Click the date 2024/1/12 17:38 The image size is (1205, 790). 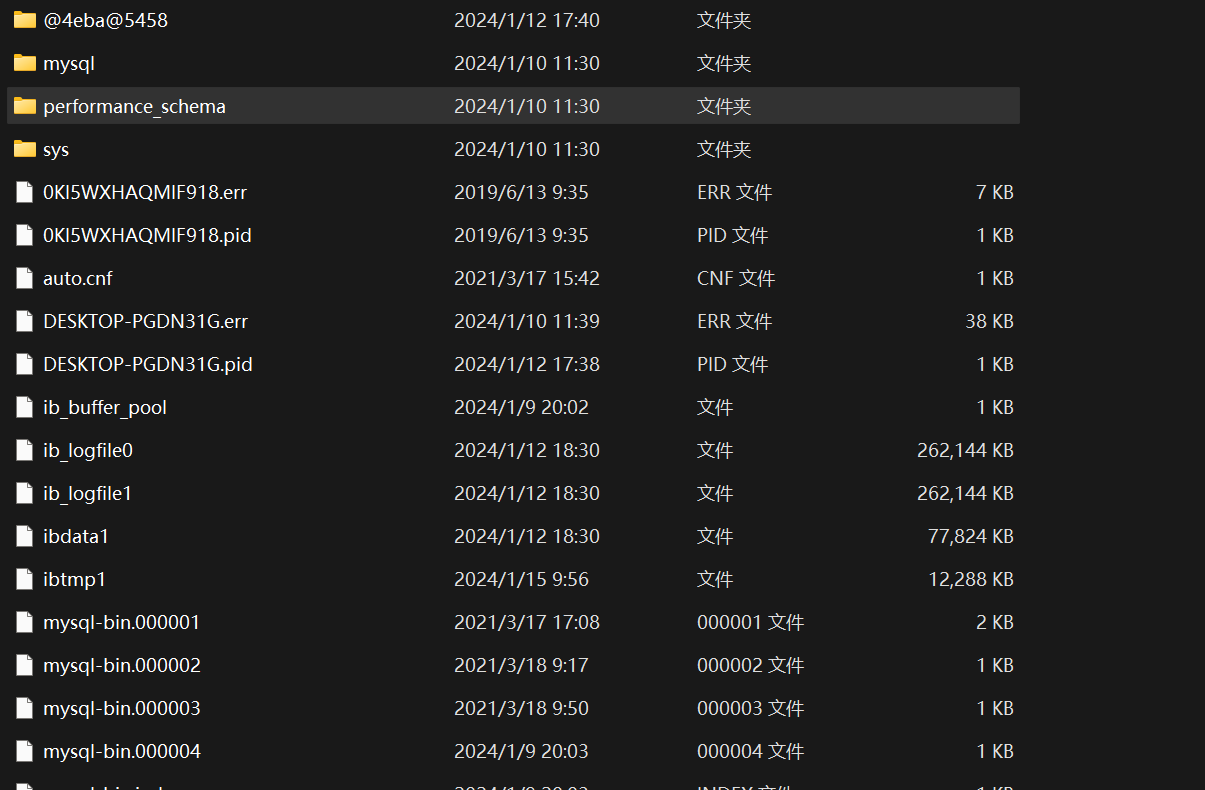point(527,364)
